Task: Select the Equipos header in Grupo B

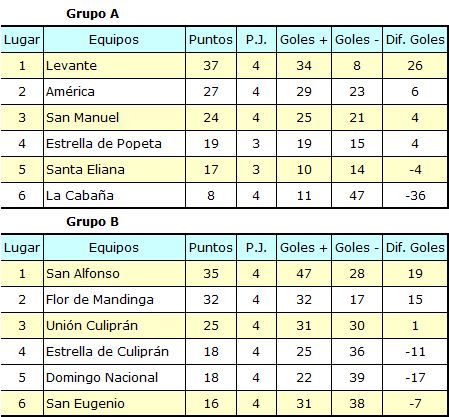Action: [x=114, y=248]
